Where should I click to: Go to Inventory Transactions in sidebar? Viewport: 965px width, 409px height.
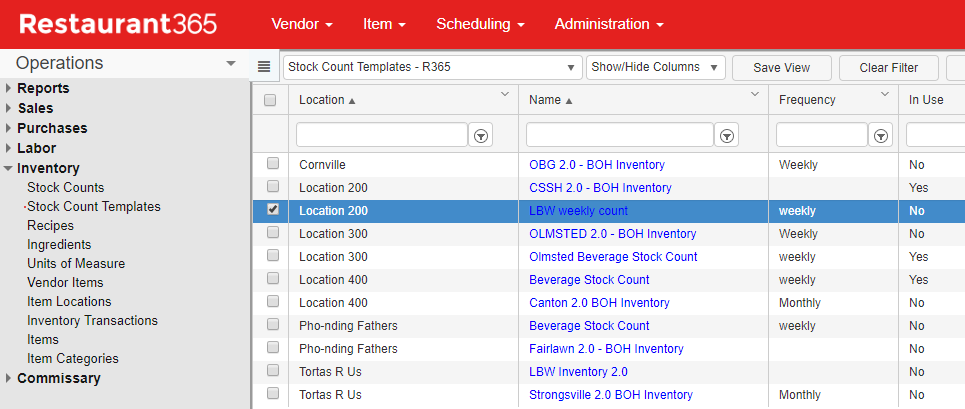tap(92, 321)
